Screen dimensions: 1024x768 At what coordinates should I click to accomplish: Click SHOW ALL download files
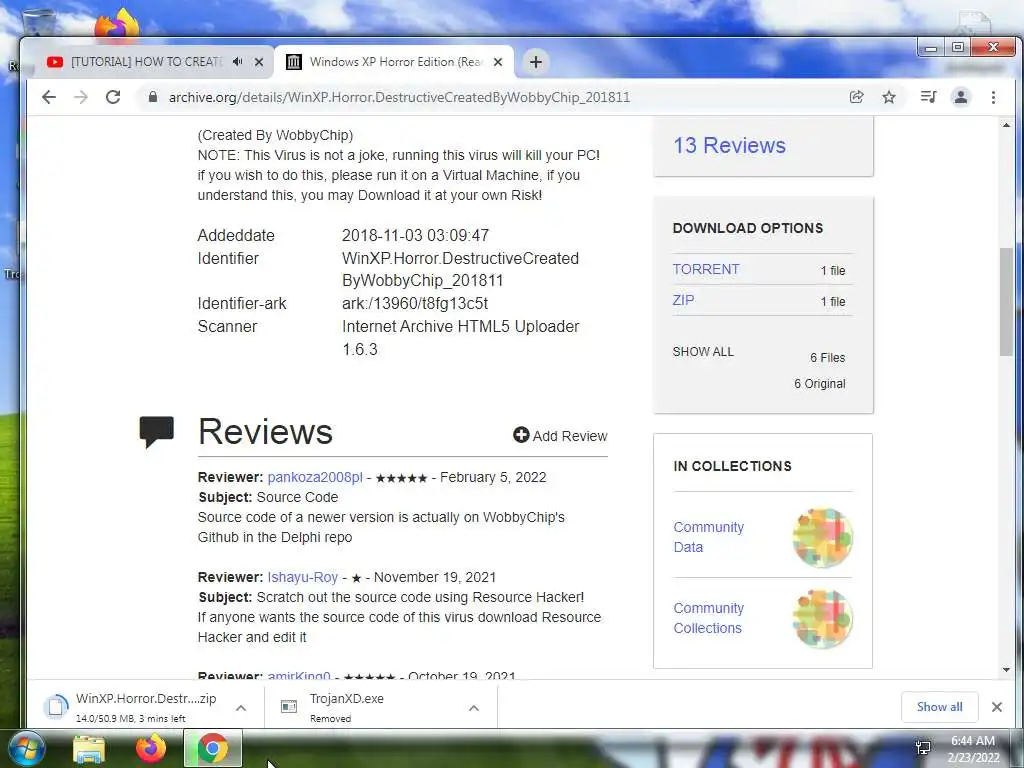click(703, 351)
